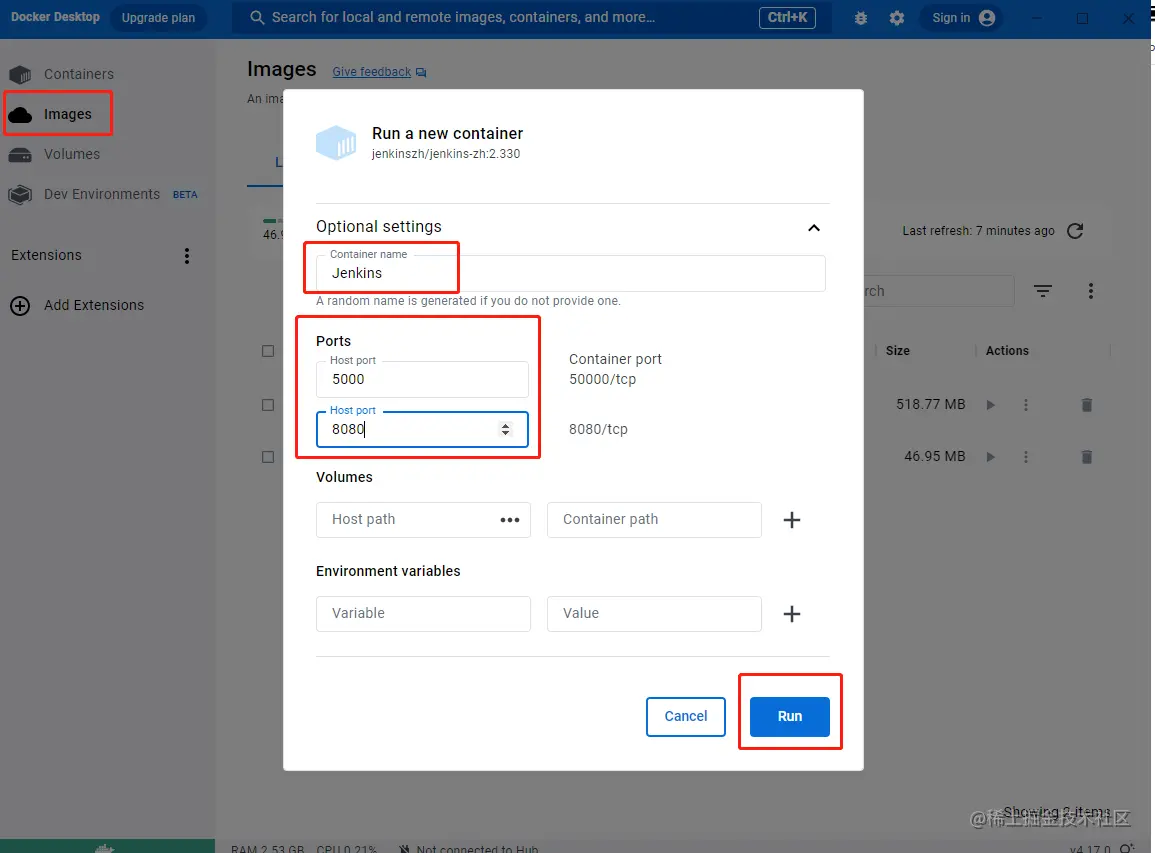Click the 50000/tcp container port text
This screenshot has height=853, width=1155.
[x=603, y=379]
